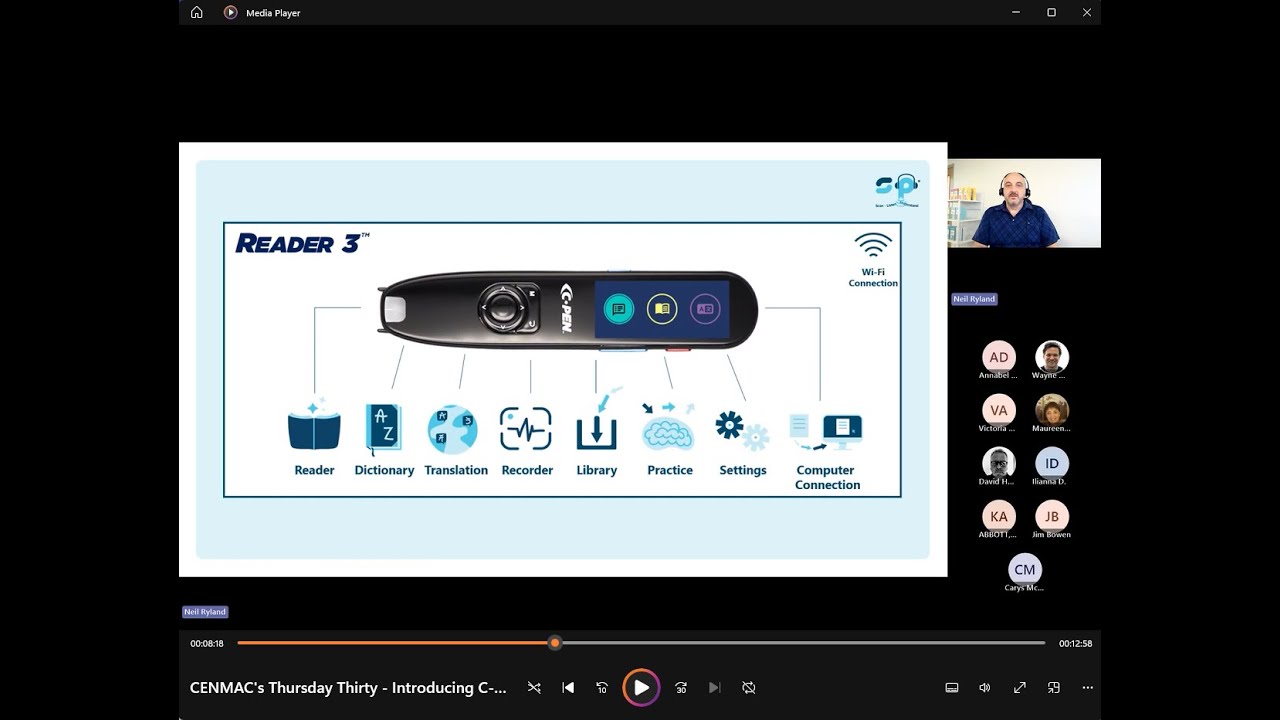This screenshot has height=720, width=1280.
Task: Skip back 10 seconds
Action: coord(602,688)
